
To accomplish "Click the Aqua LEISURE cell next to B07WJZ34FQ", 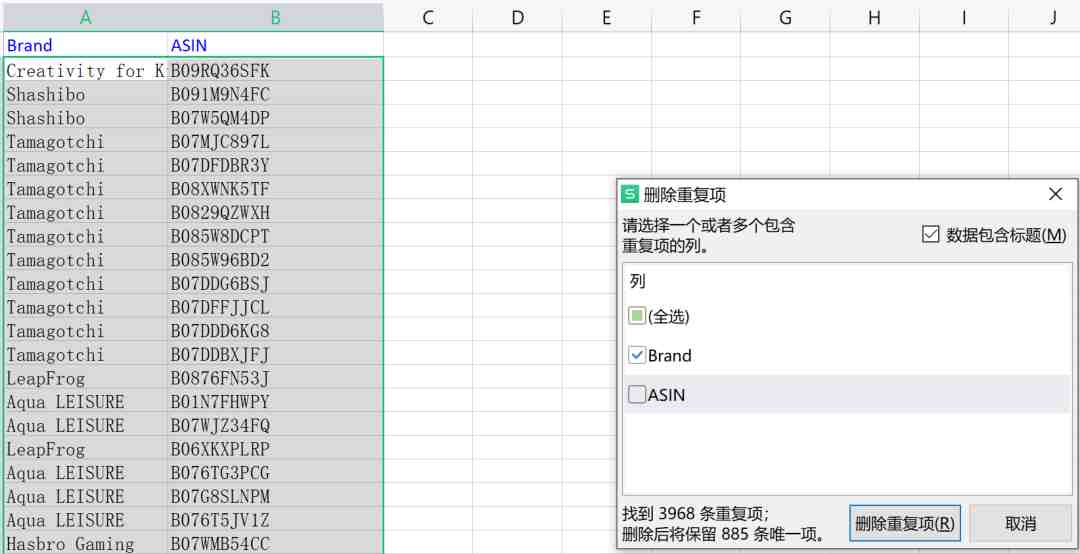I will (x=85, y=425).
